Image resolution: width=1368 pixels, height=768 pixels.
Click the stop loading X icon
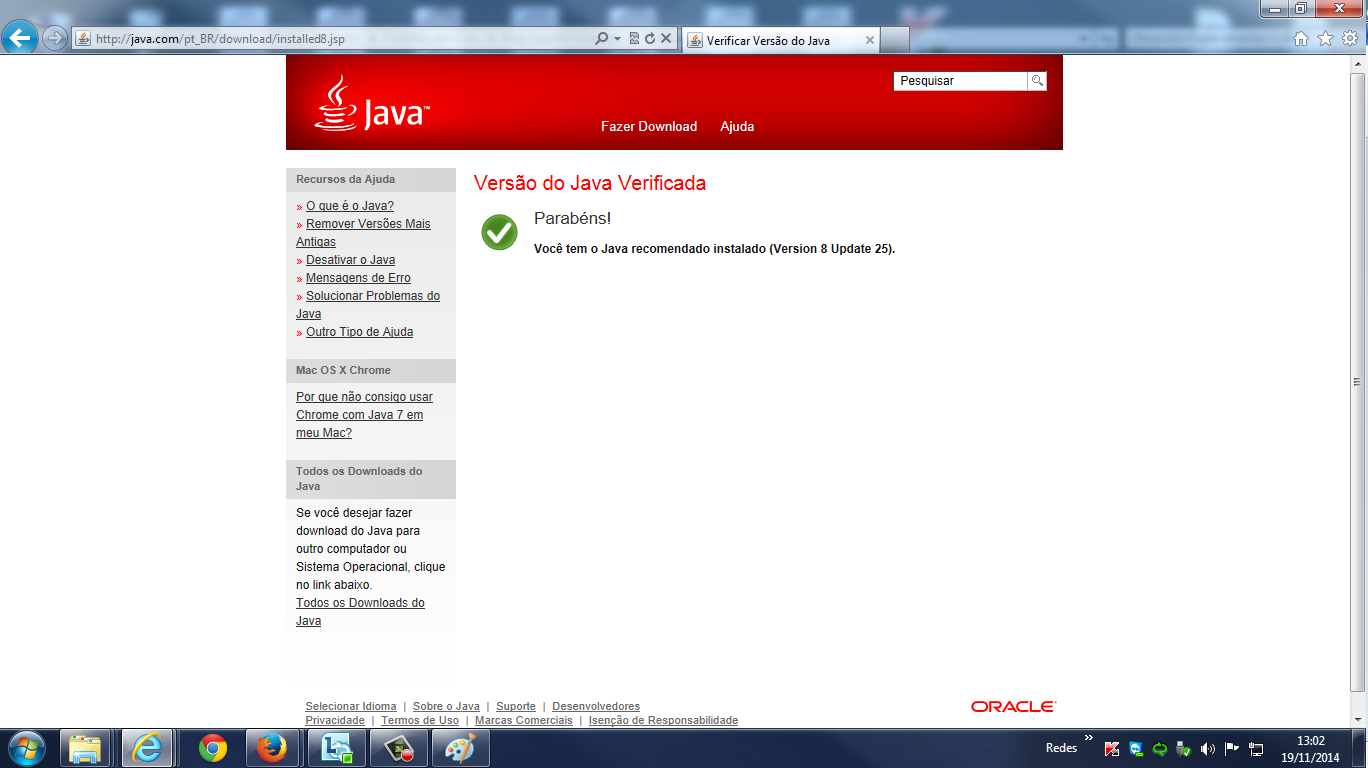665,40
